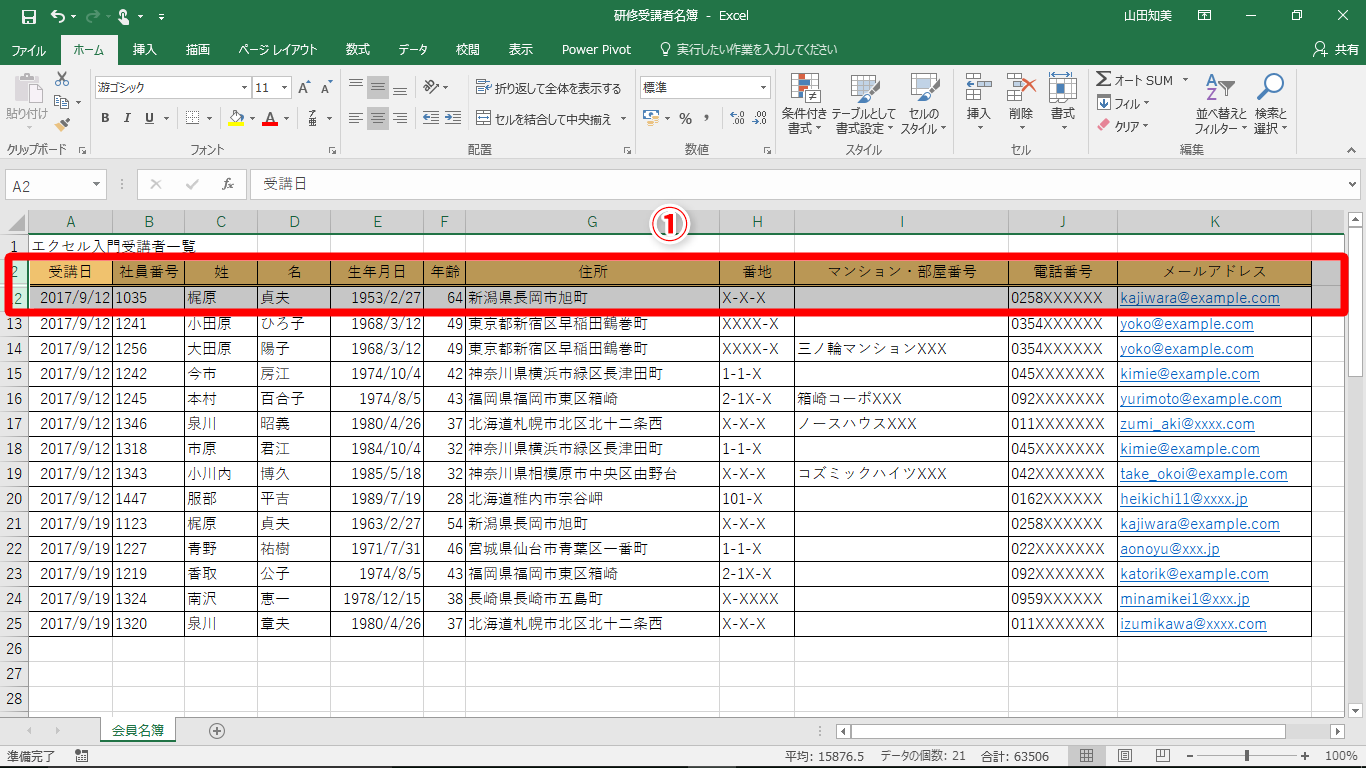Switch to the Power Pivot tab

(x=596, y=49)
